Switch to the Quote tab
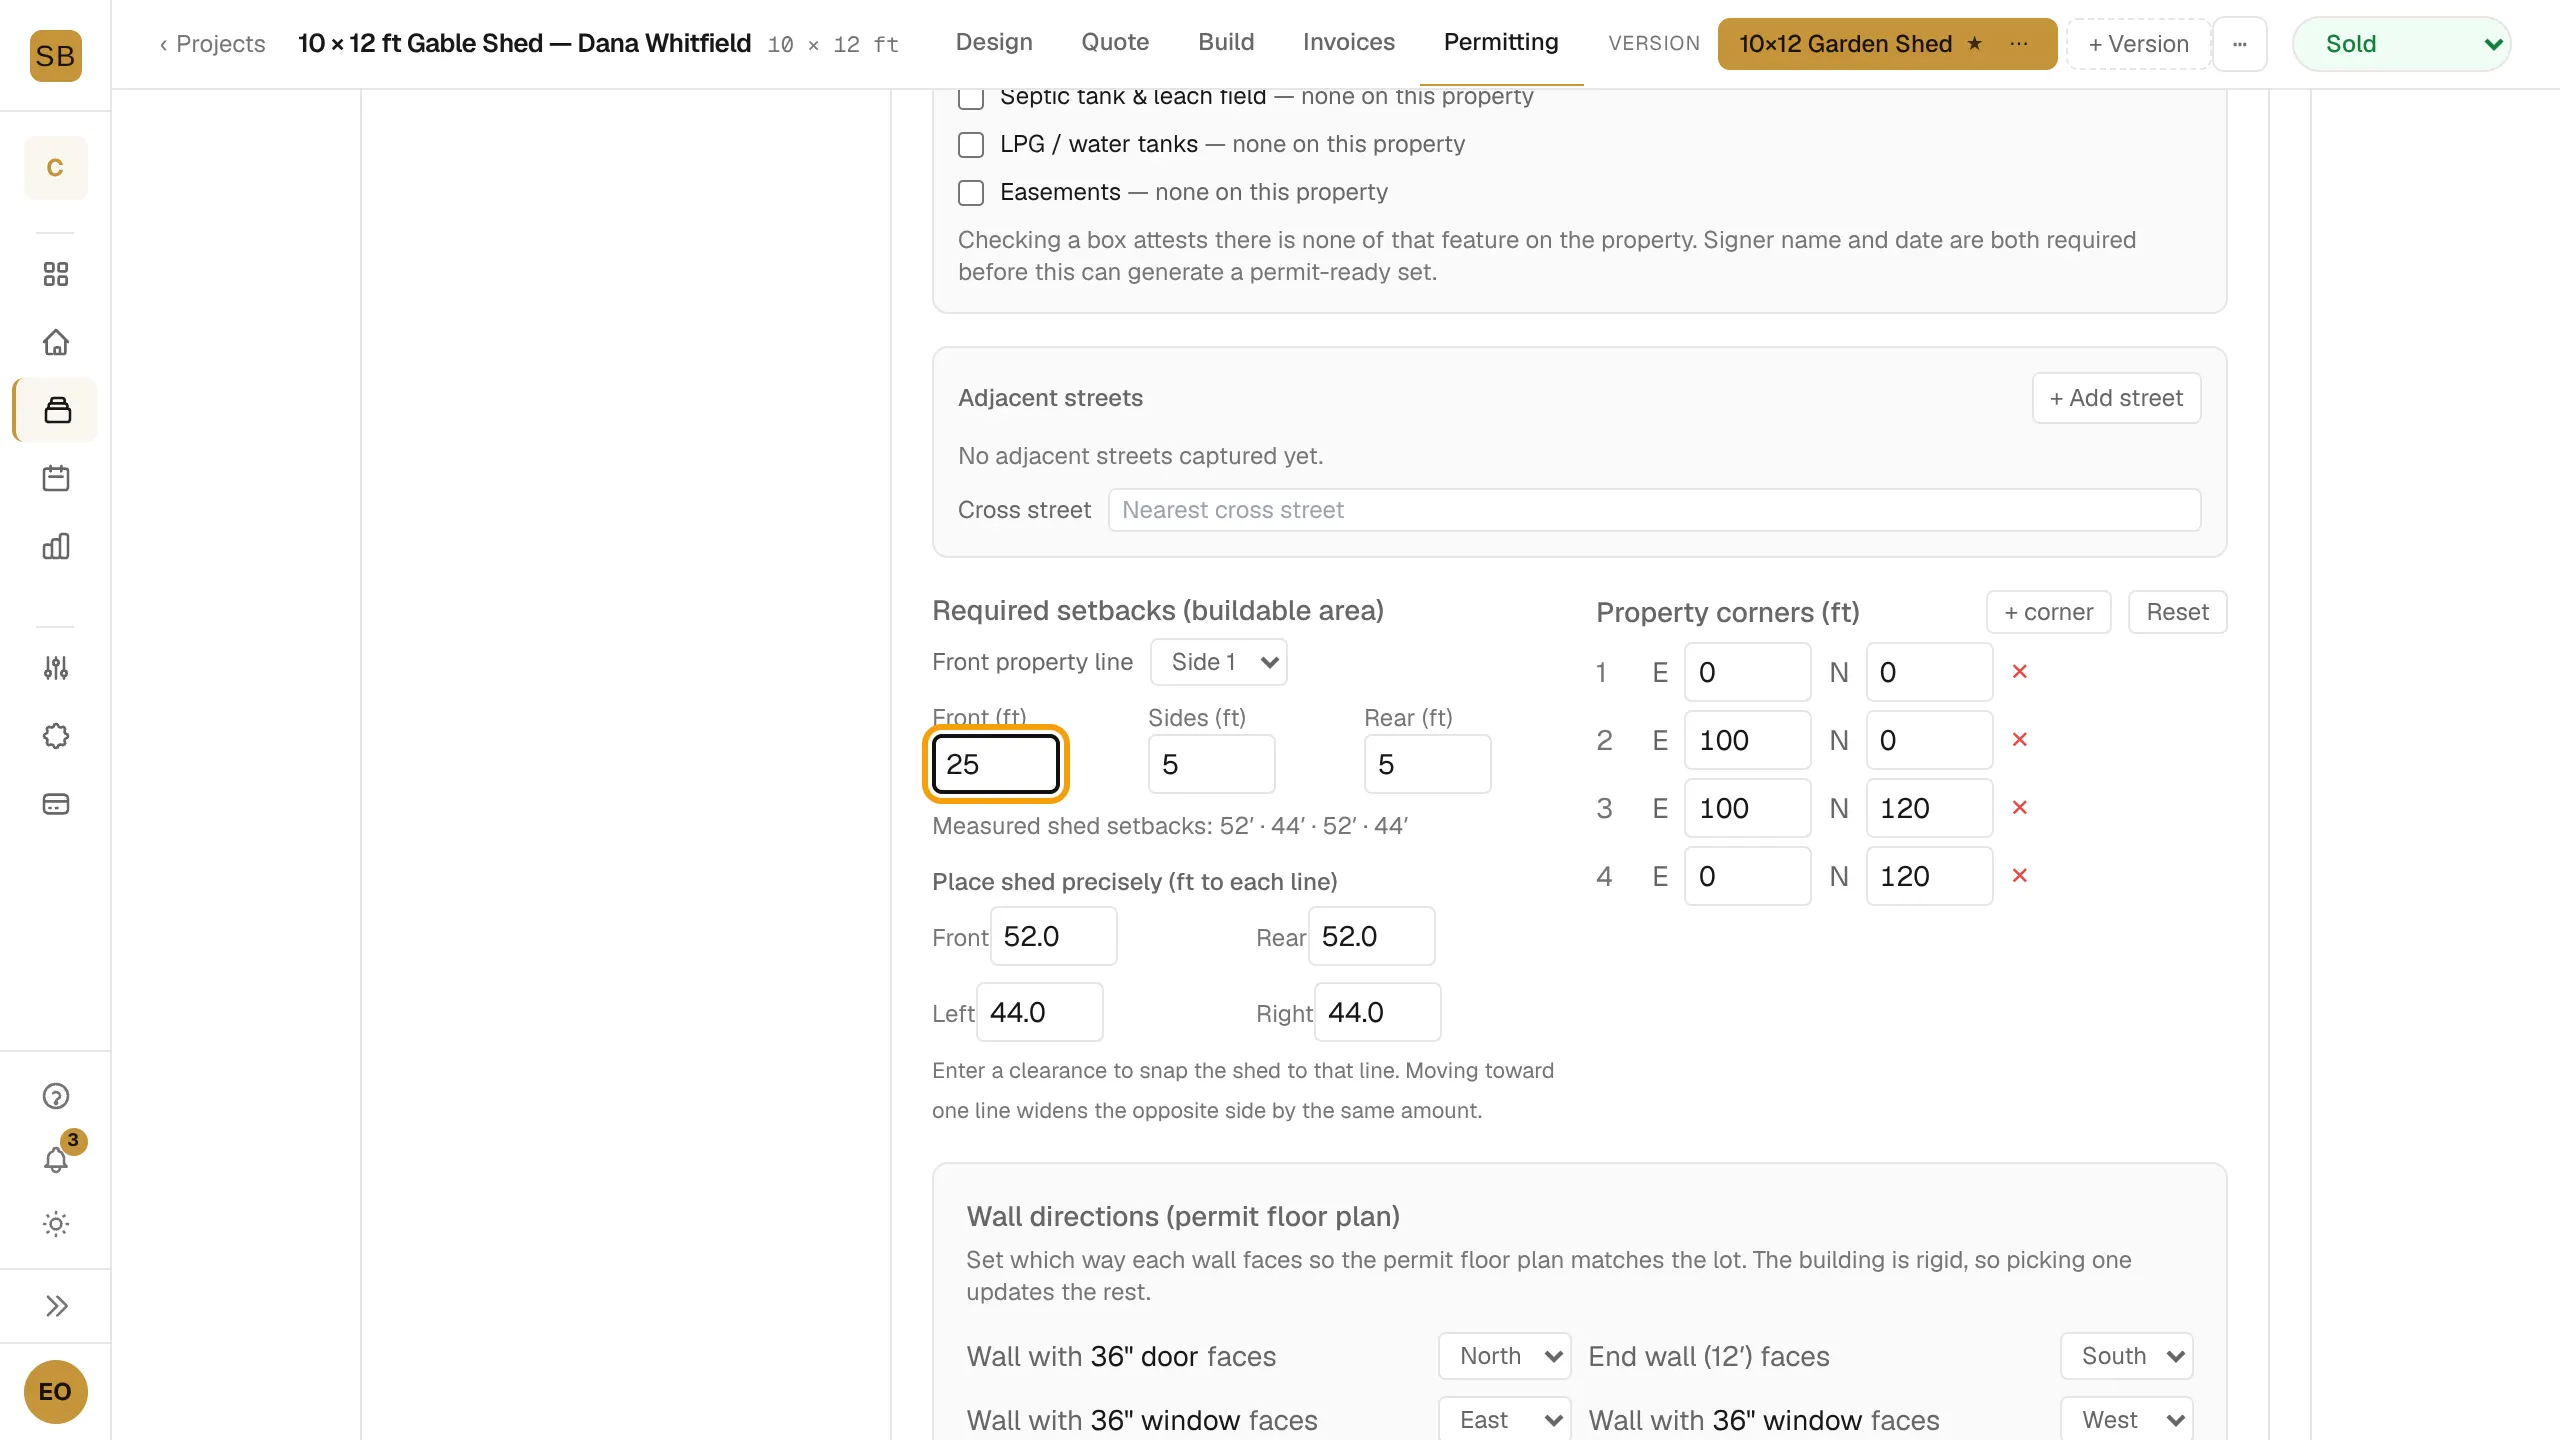 coord(1115,43)
